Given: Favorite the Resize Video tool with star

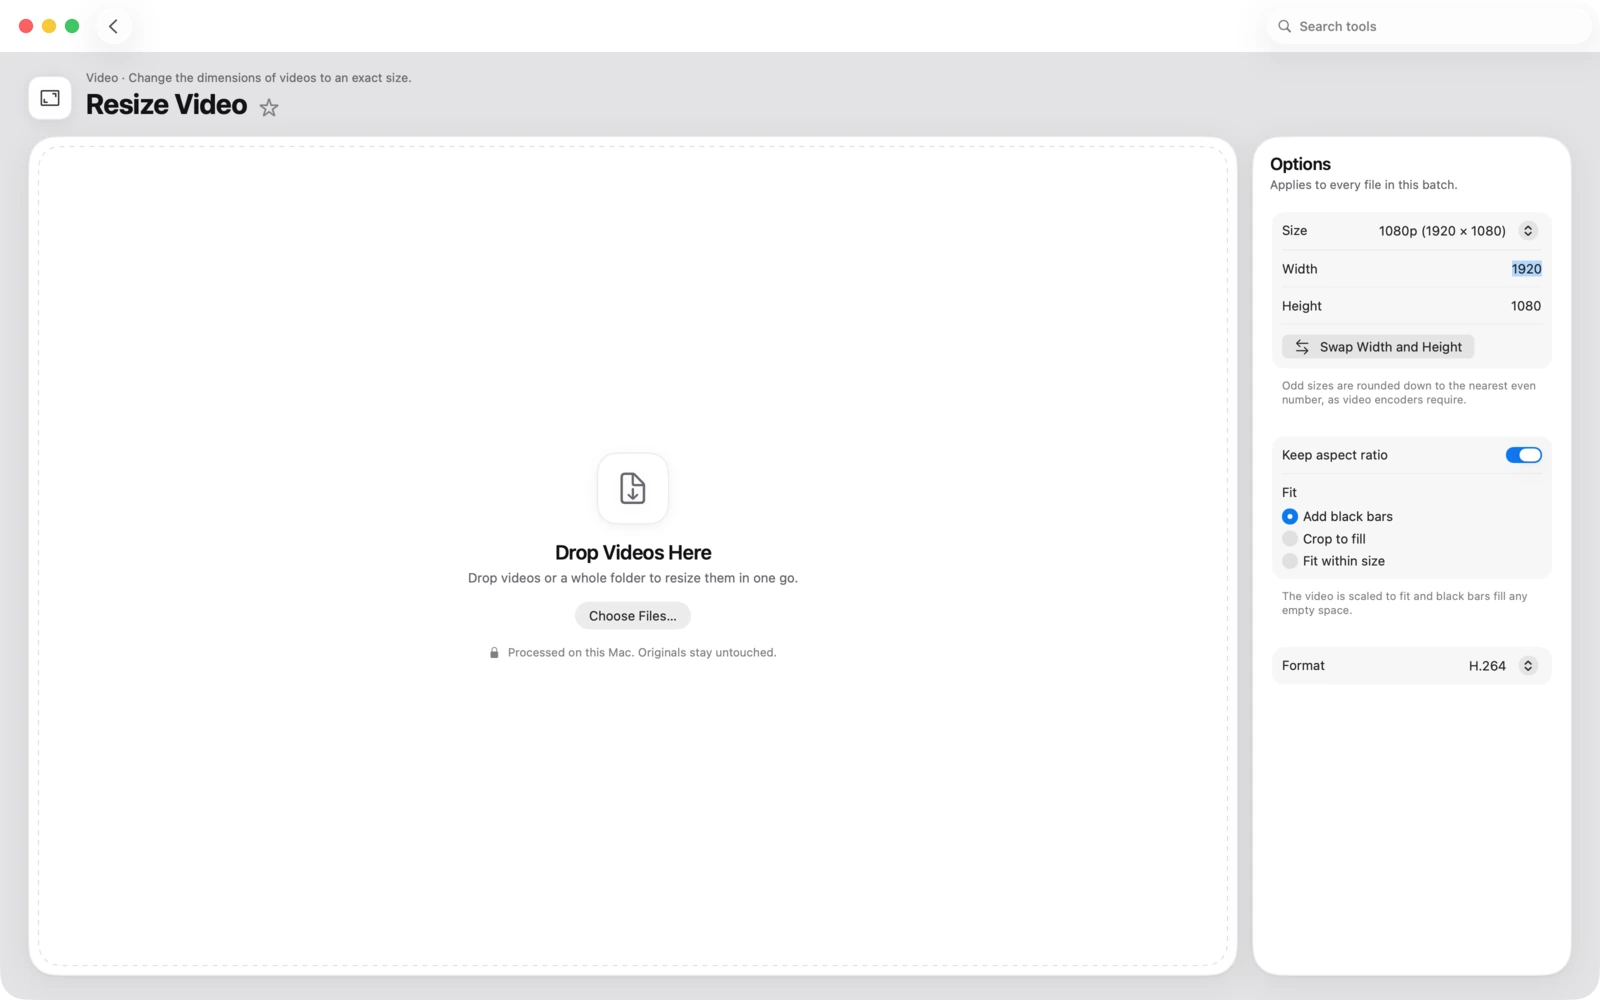Looking at the screenshot, I should [269, 107].
